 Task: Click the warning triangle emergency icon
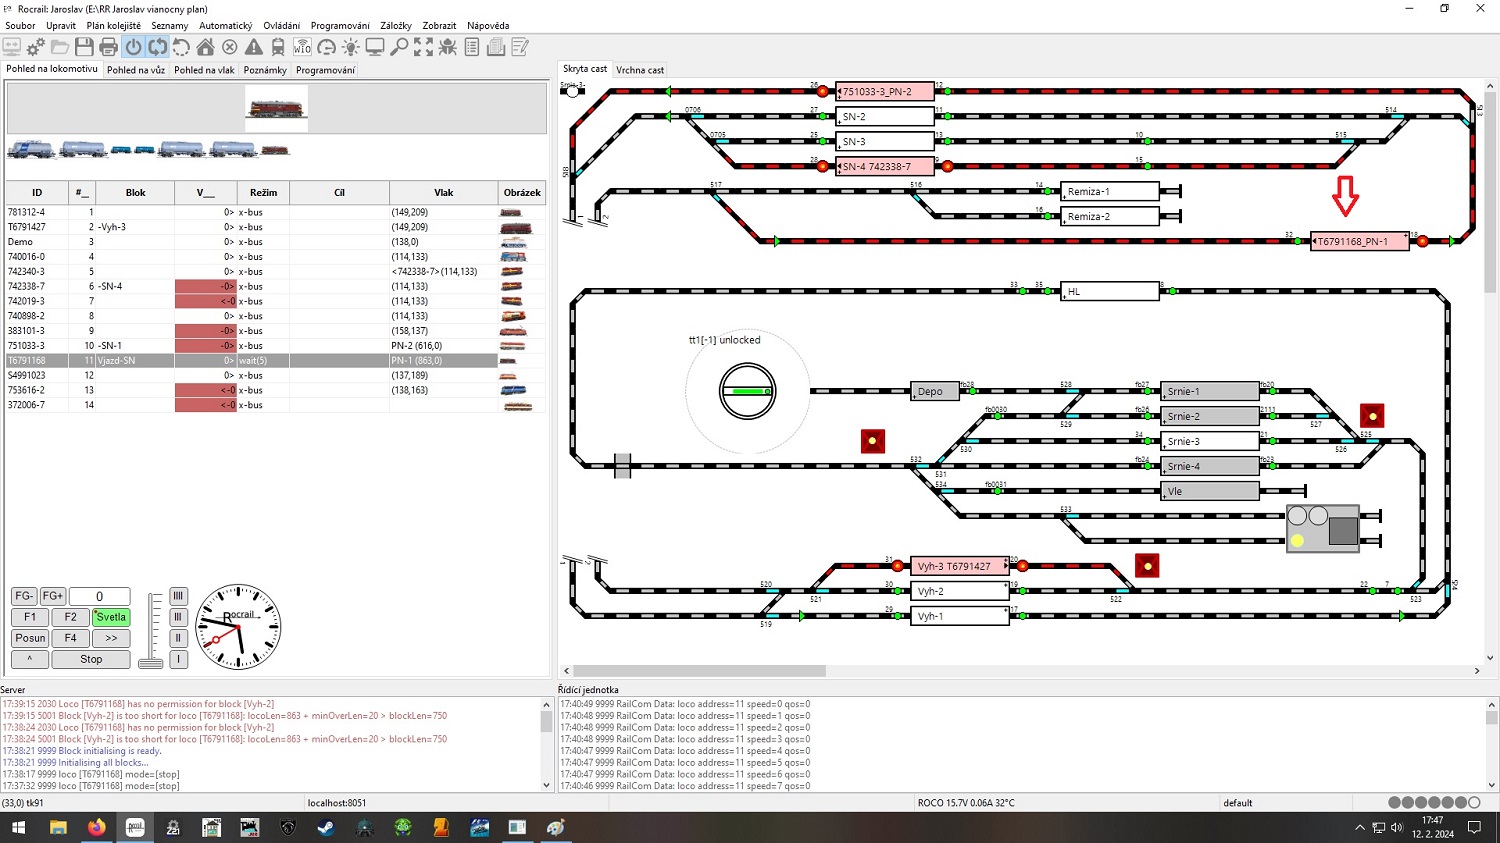click(x=254, y=47)
